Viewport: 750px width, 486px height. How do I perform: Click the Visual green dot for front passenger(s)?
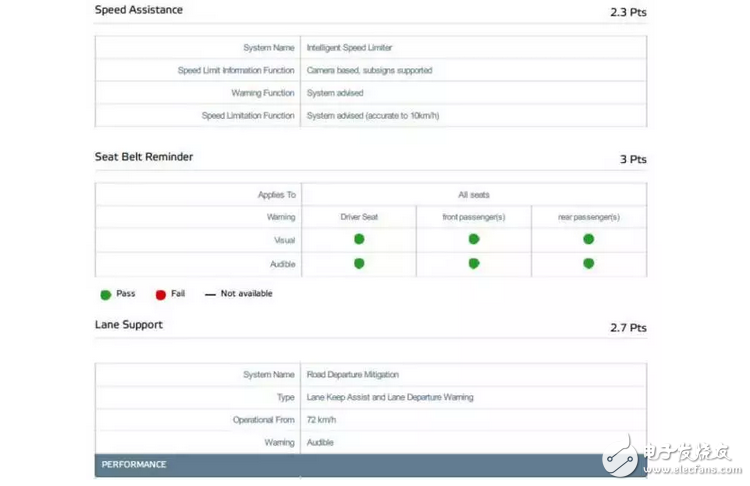(474, 239)
